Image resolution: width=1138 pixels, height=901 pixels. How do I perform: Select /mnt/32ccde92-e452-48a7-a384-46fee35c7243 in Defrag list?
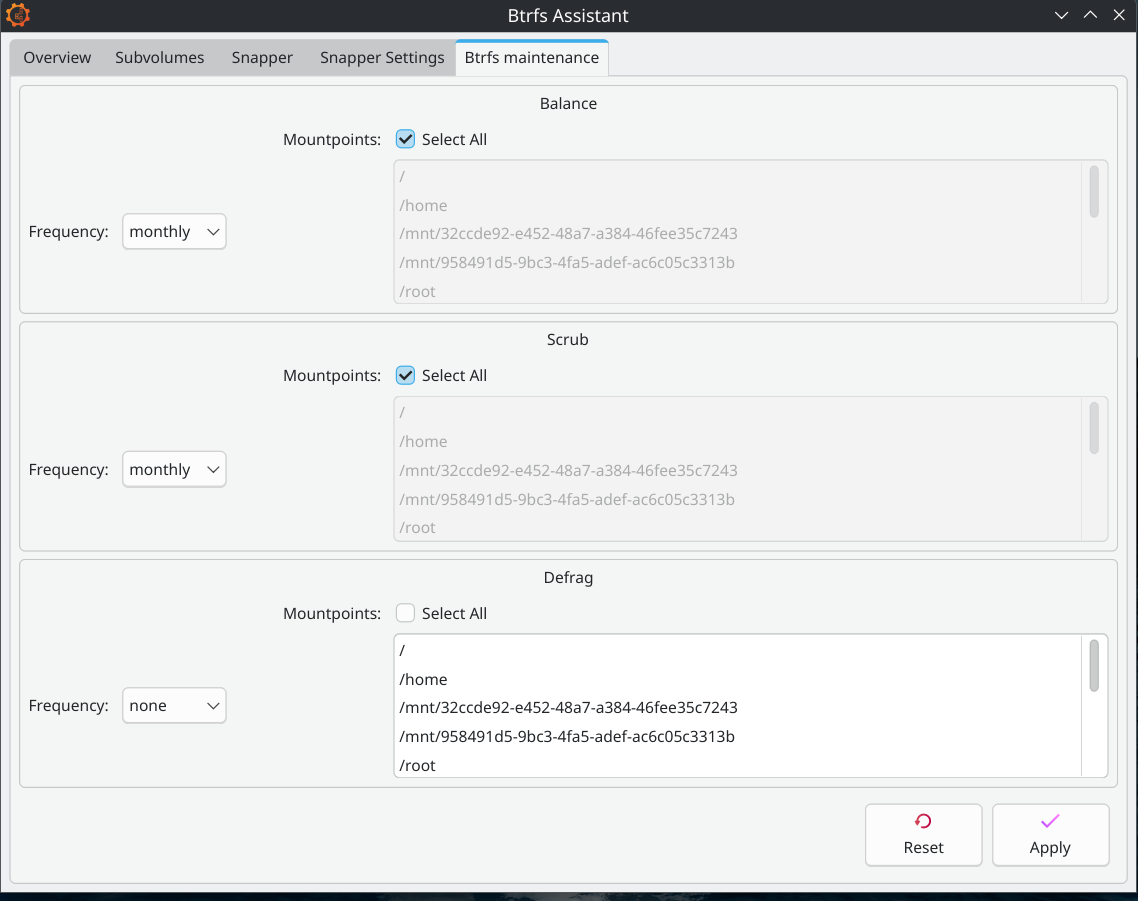click(738, 708)
